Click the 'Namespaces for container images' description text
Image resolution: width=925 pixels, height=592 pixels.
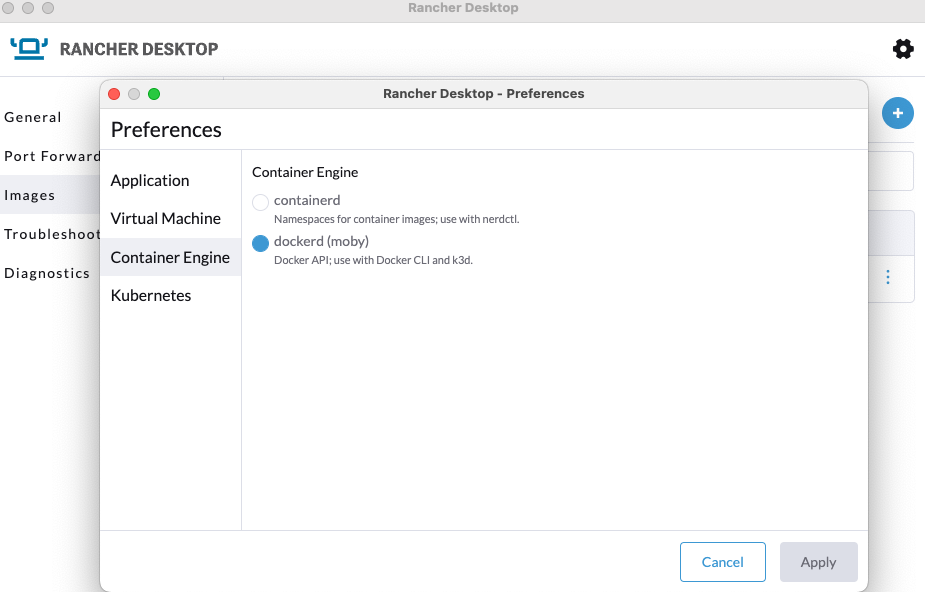[396, 219]
